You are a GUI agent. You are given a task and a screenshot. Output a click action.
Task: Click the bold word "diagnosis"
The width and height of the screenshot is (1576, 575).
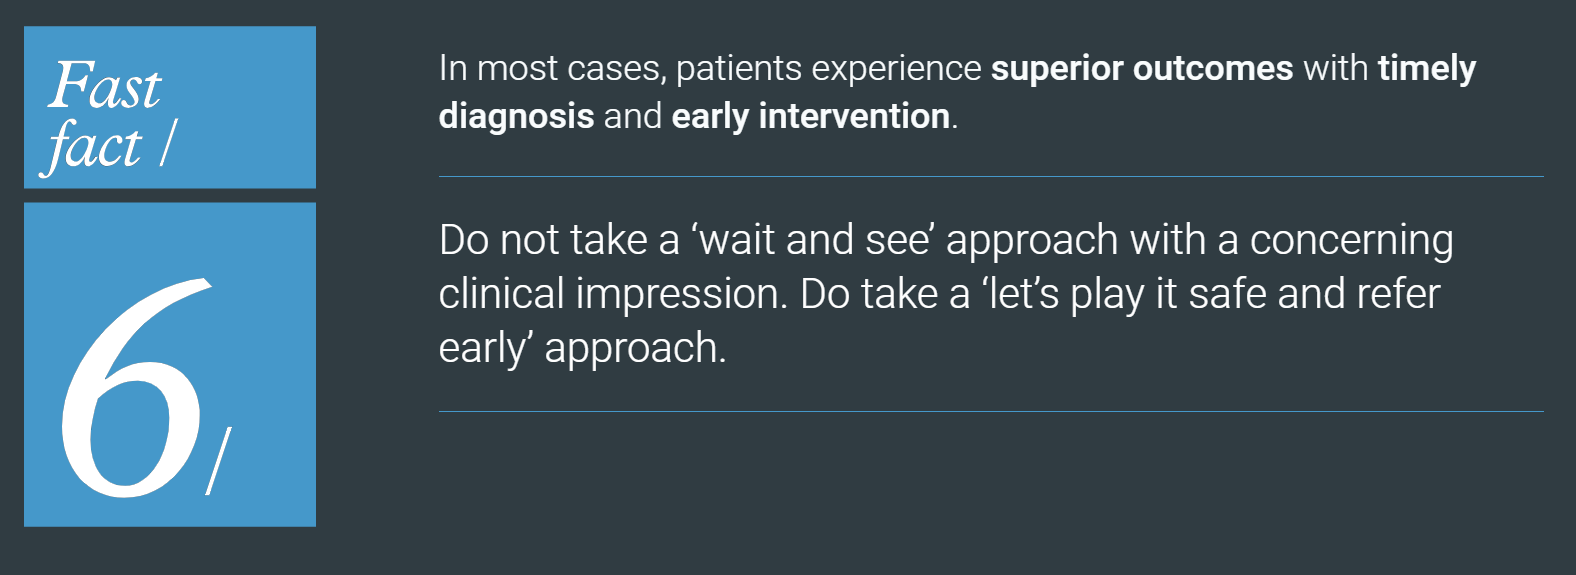pyautogui.click(x=516, y=116)
